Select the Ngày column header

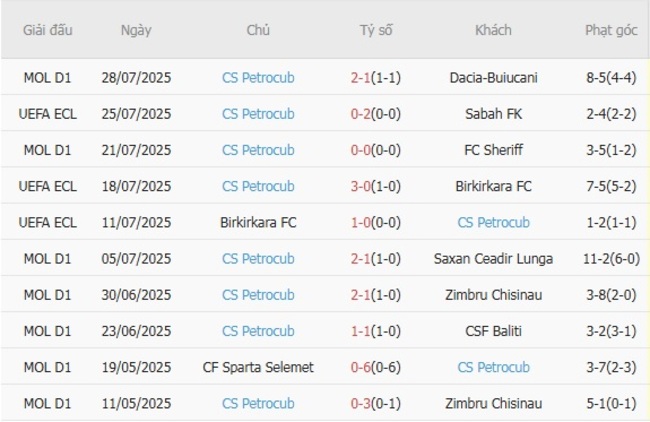(136, 30)
